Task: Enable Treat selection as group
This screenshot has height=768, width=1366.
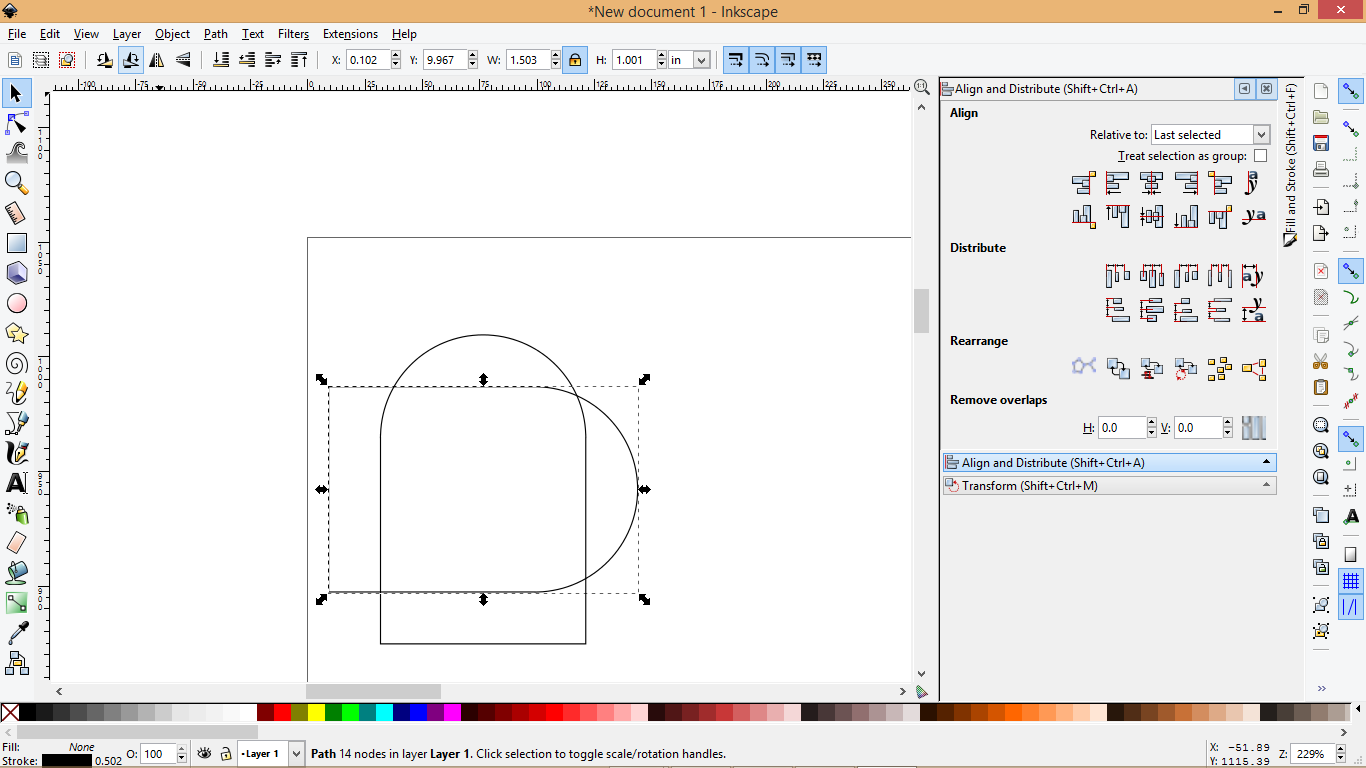Action: point(1261,155)
